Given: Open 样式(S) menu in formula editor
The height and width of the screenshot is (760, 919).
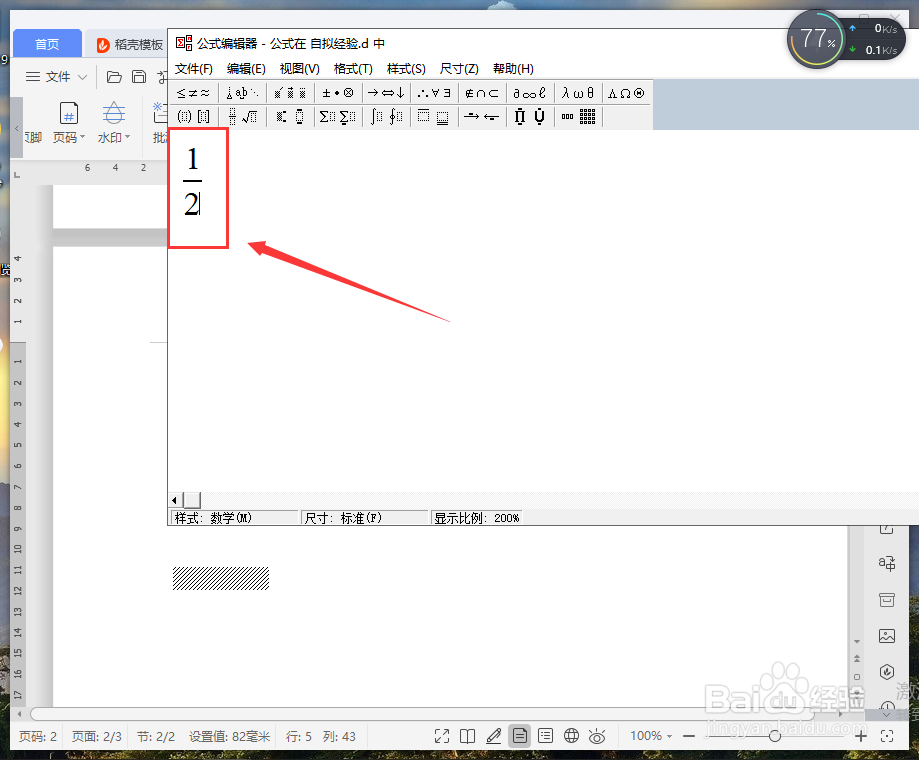Looking at the screenshot, I should tap(406, 69).
